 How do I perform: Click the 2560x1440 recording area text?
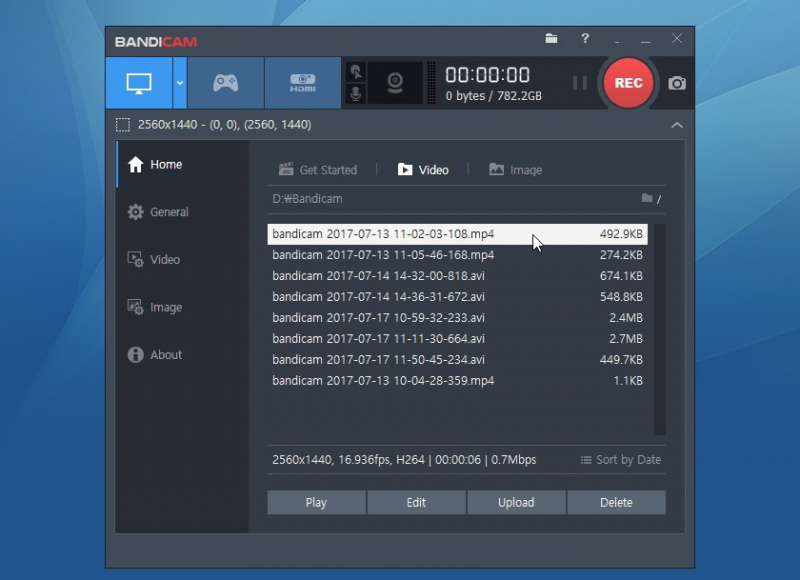224,125
